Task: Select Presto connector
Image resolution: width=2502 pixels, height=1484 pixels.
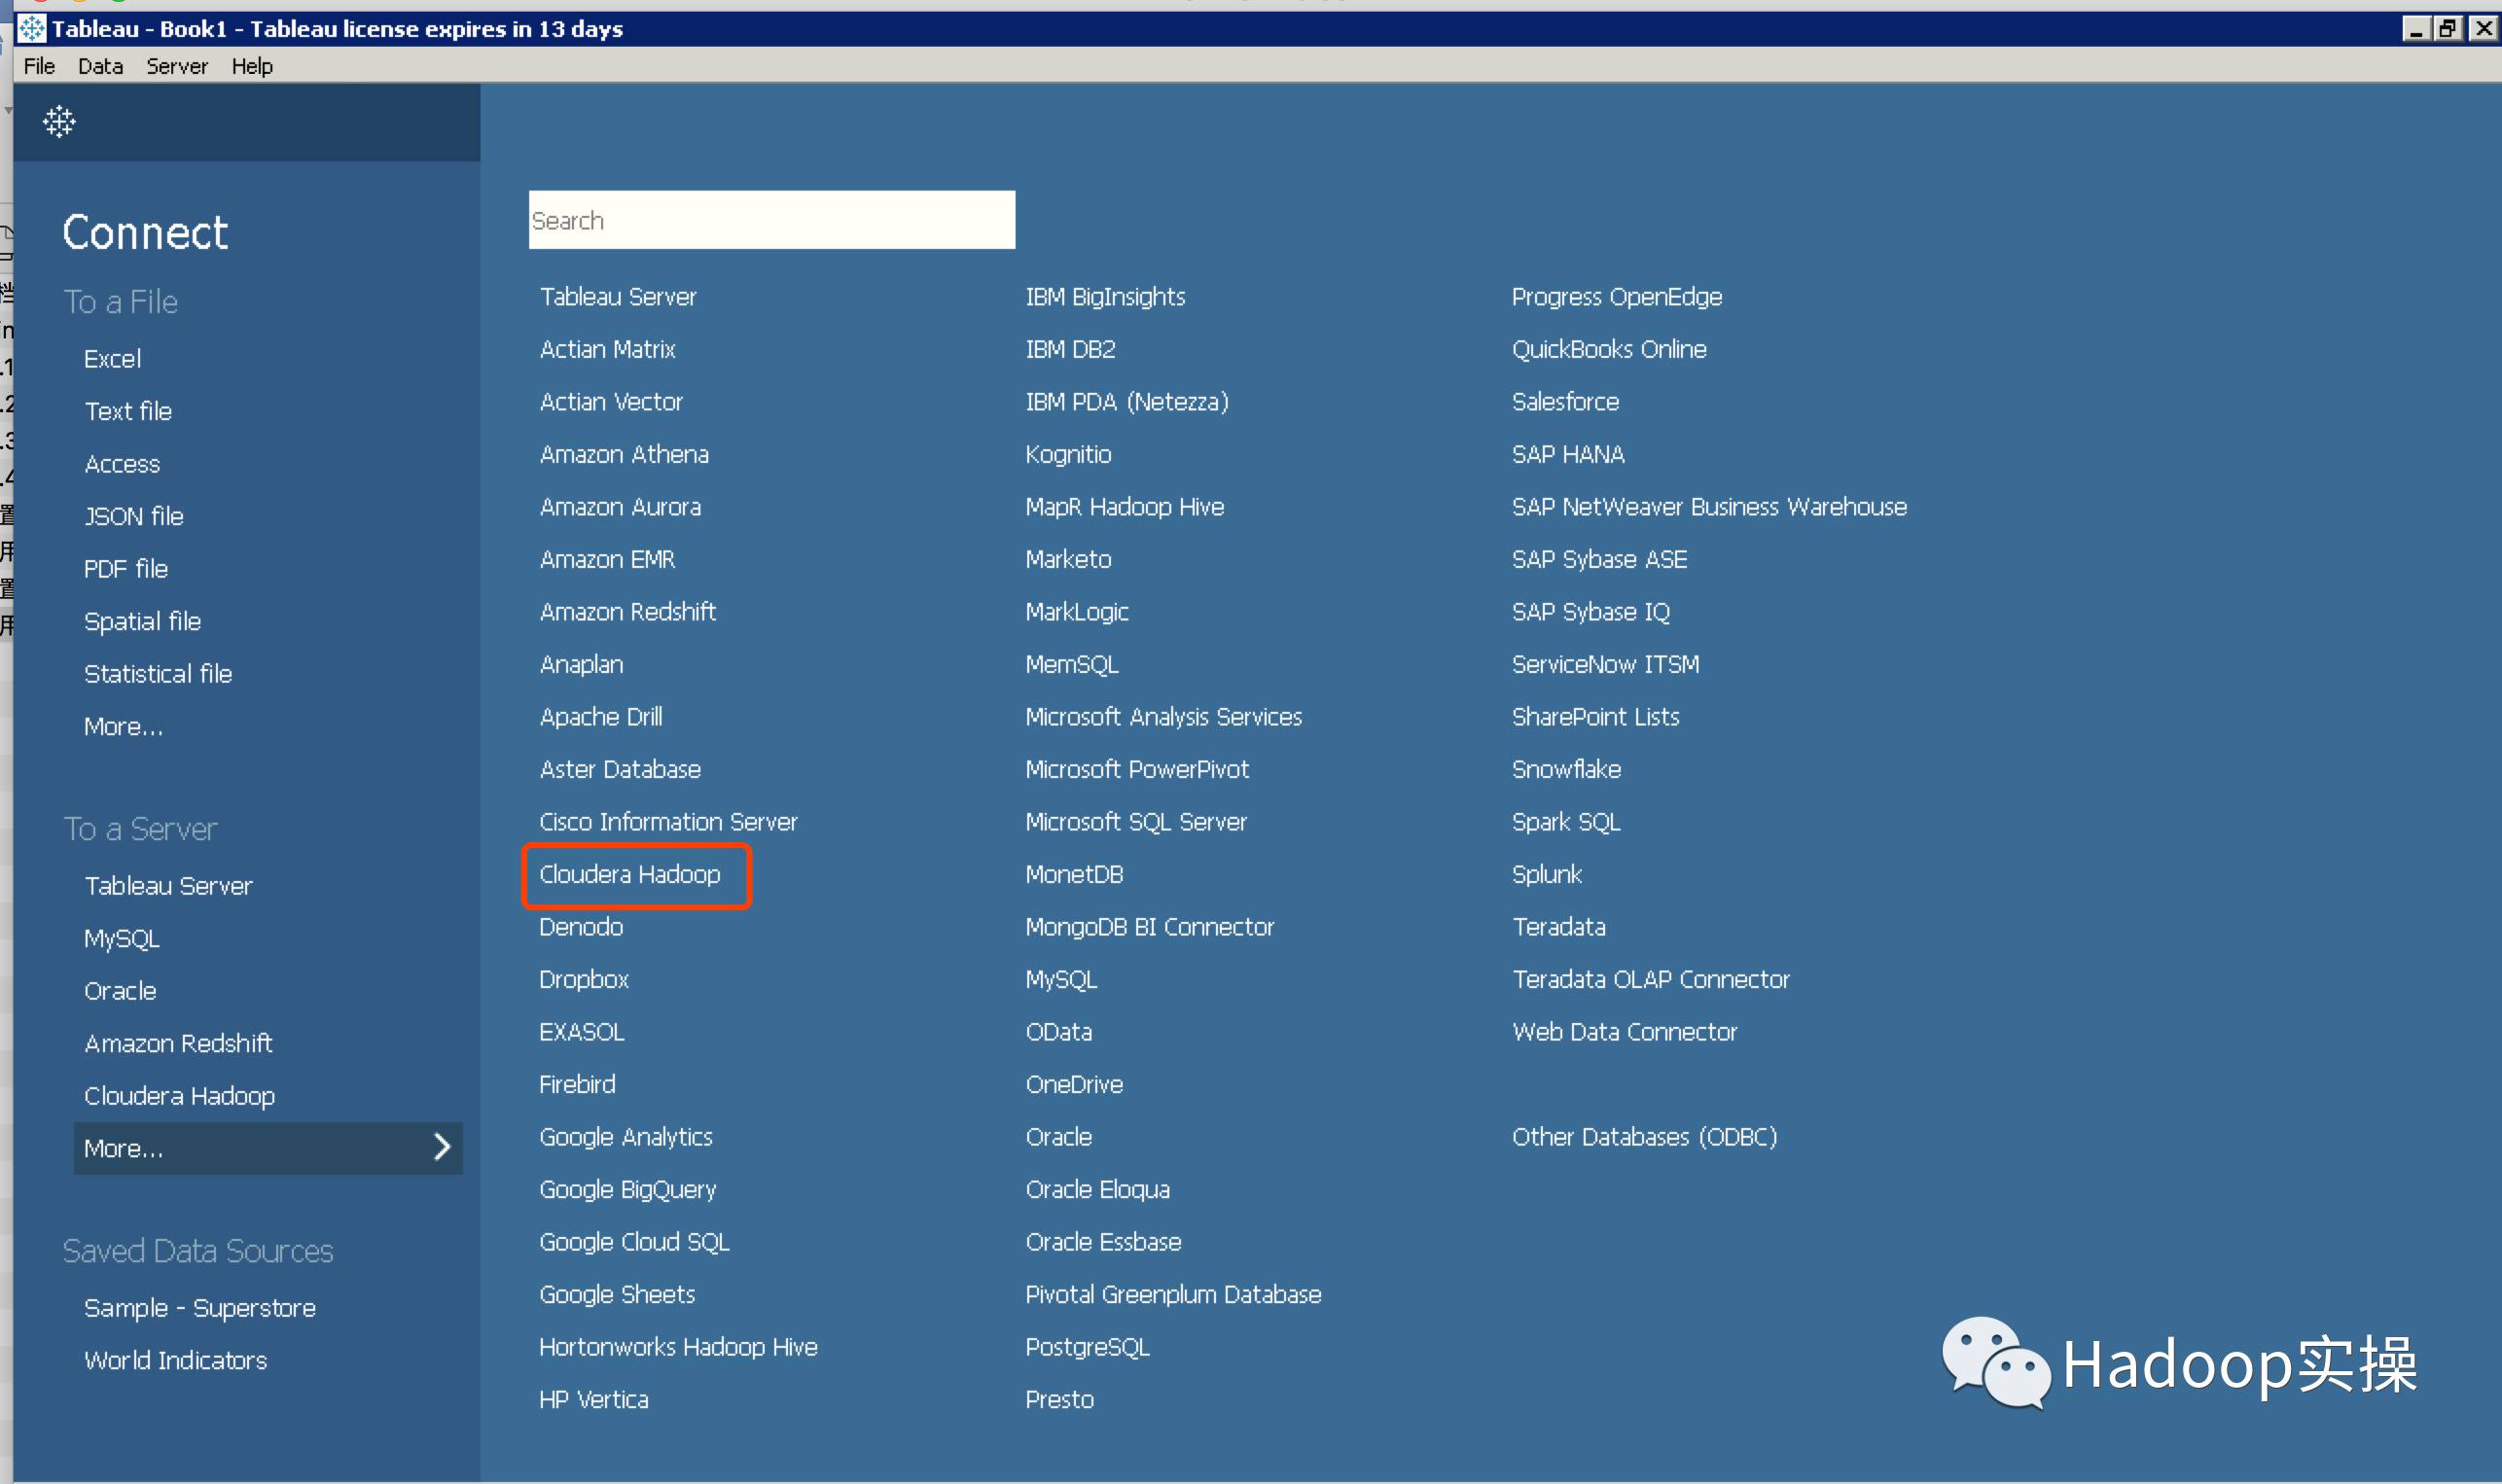Action: point(1060,1400)
